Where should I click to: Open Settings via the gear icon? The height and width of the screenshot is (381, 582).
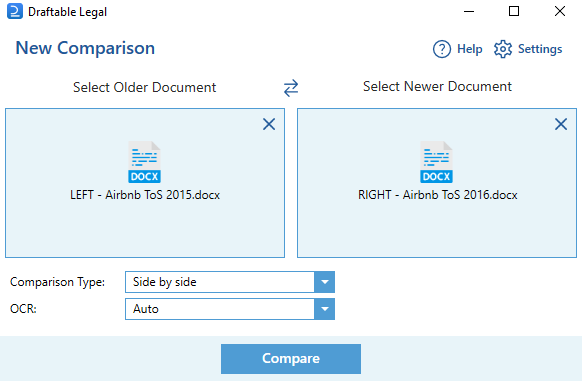click(503, 49)
